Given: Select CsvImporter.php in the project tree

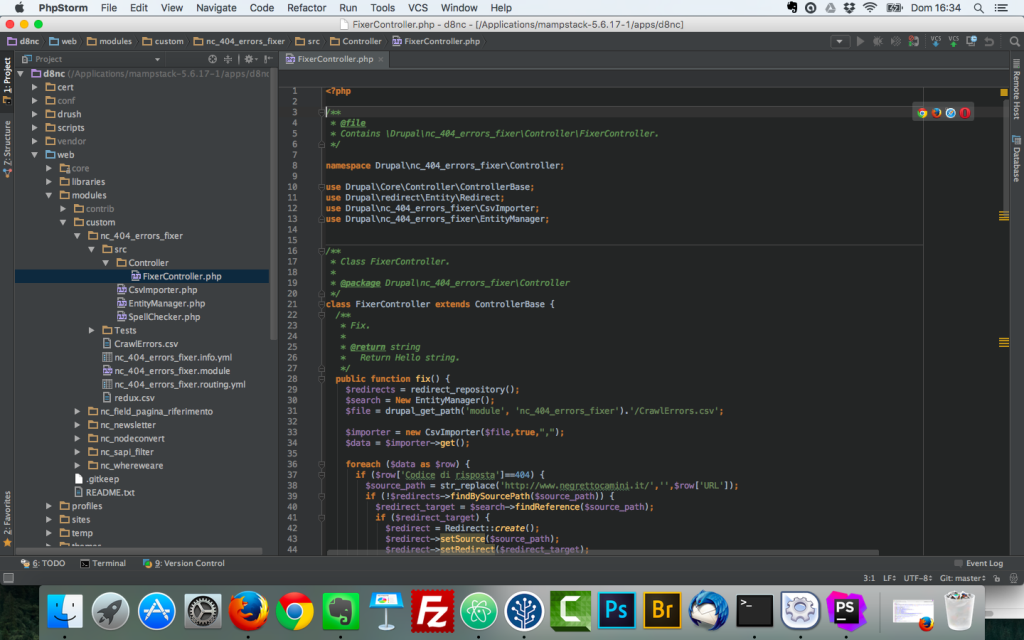Looking at the screenshot, I should (162, 290).
